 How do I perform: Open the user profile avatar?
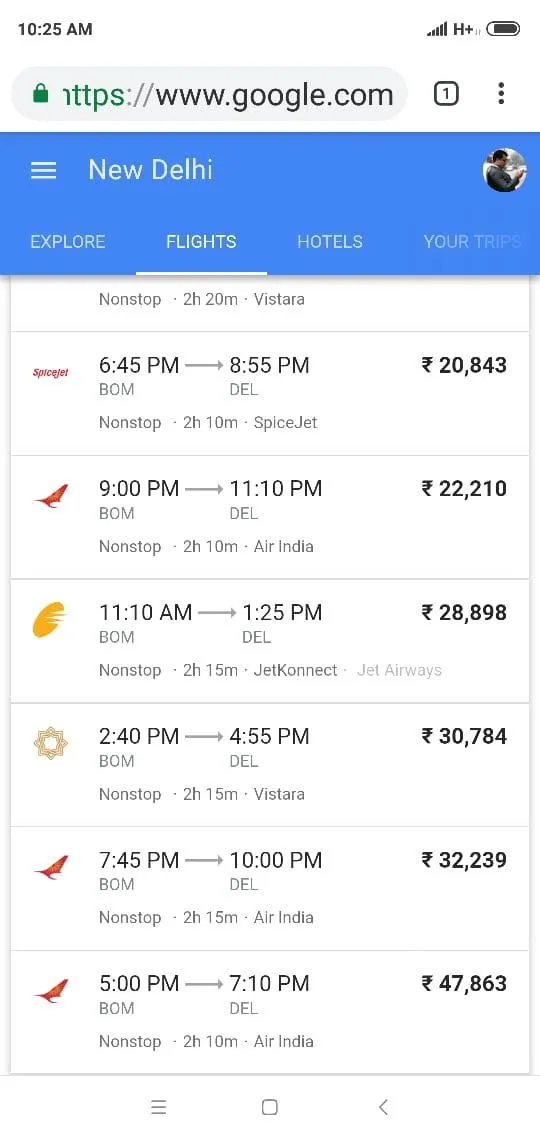pyautogui.click(x=504, y=170)
